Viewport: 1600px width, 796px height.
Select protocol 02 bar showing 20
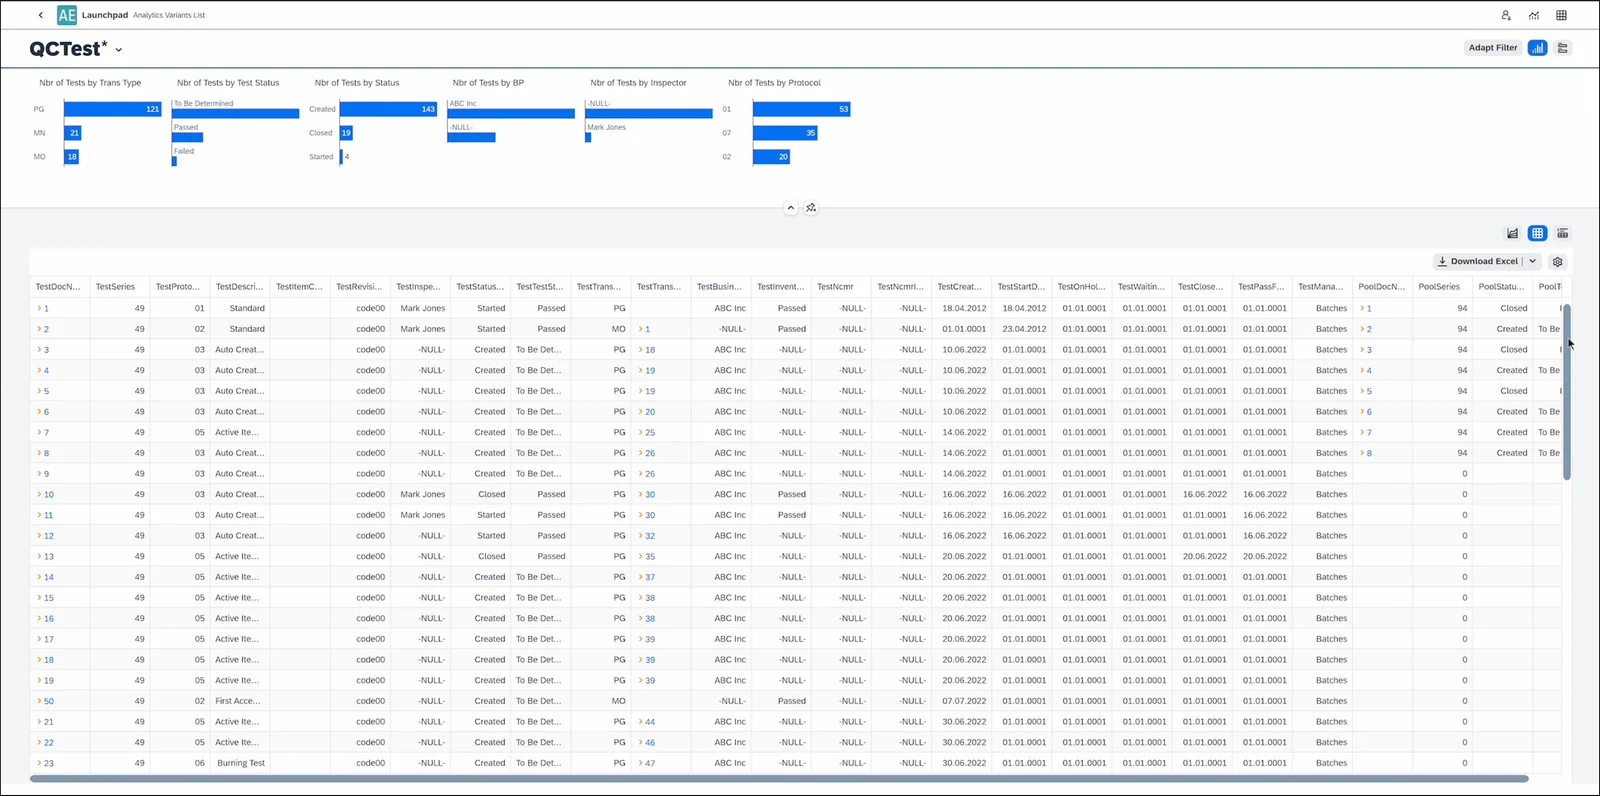(x=772, y=157)
